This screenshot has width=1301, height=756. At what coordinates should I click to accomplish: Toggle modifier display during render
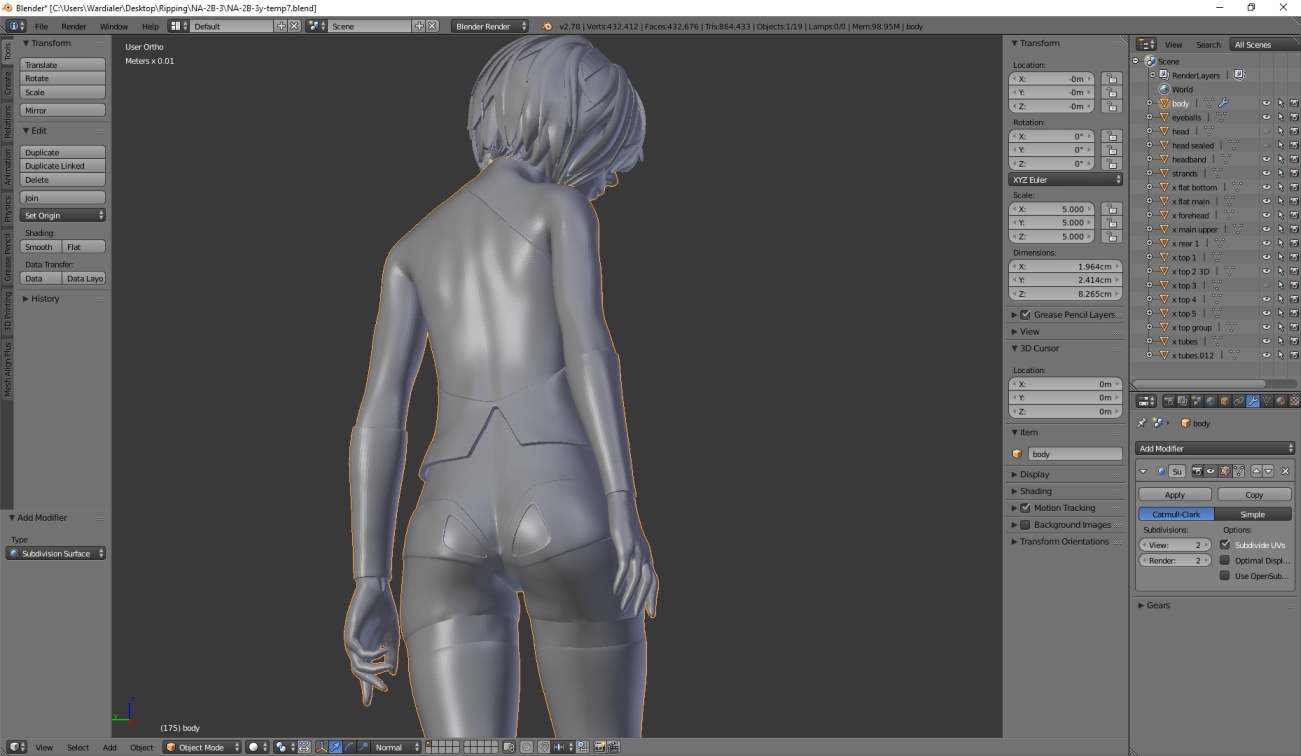[1198, 471]
